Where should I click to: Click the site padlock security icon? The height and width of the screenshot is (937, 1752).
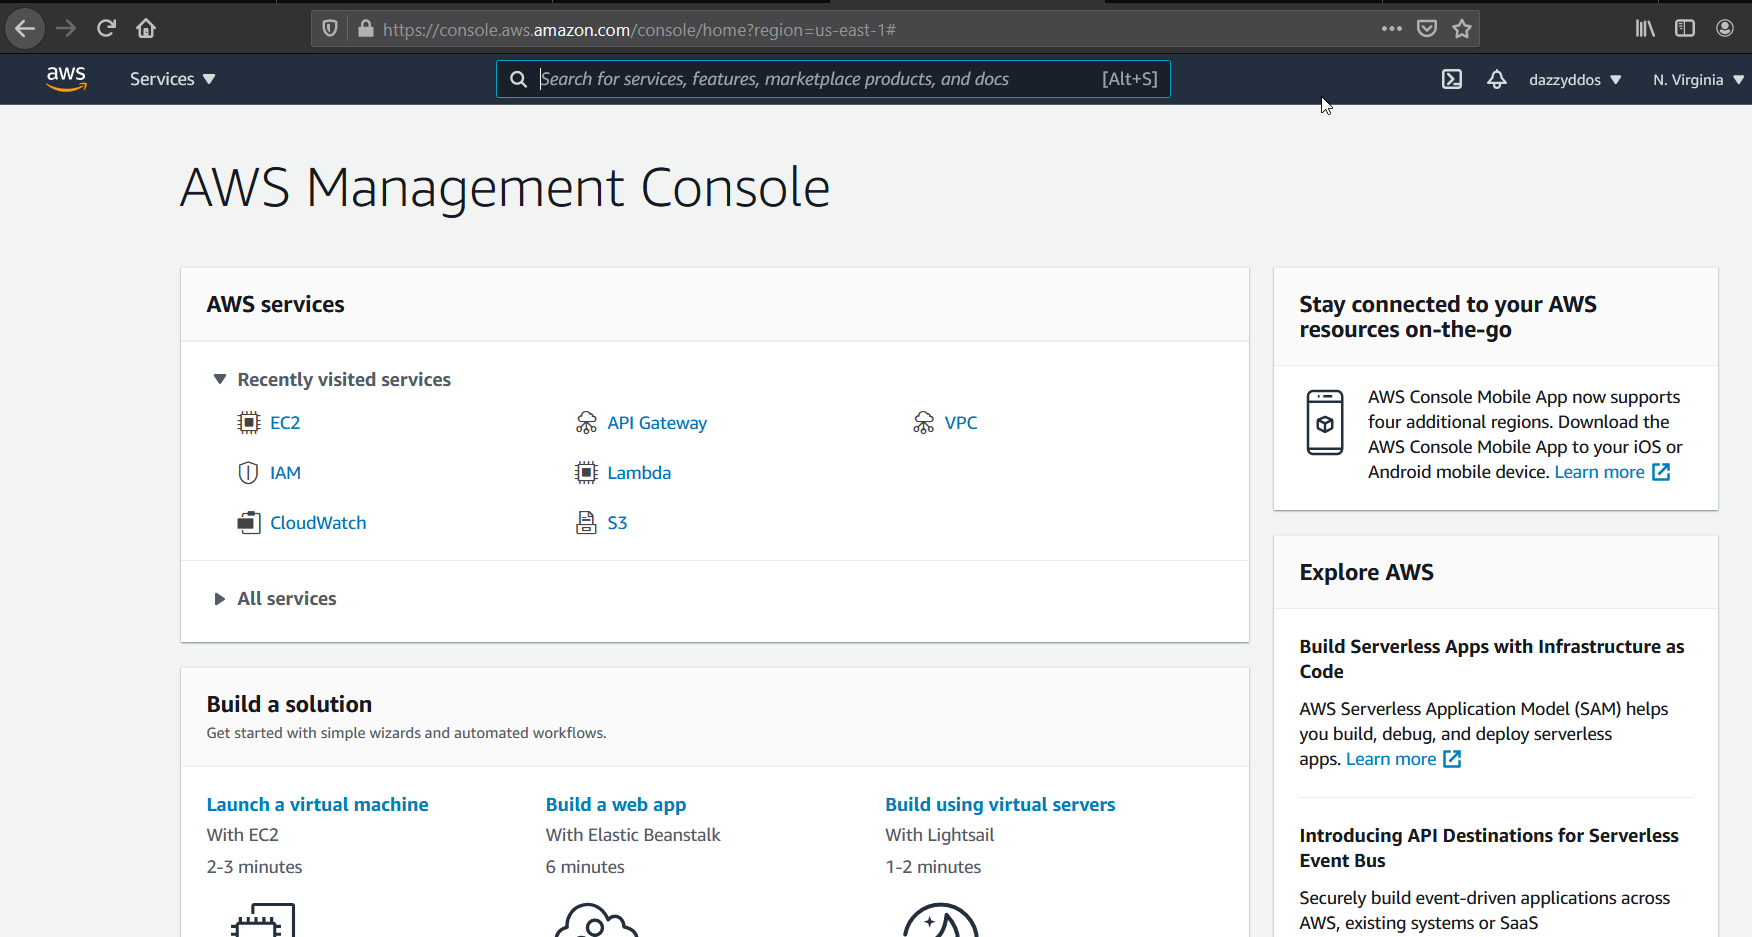pos(366,29)
